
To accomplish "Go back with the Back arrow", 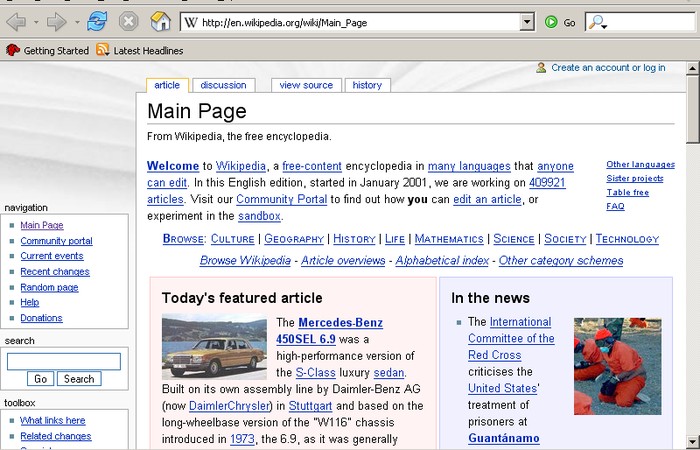I will point(16,22).
